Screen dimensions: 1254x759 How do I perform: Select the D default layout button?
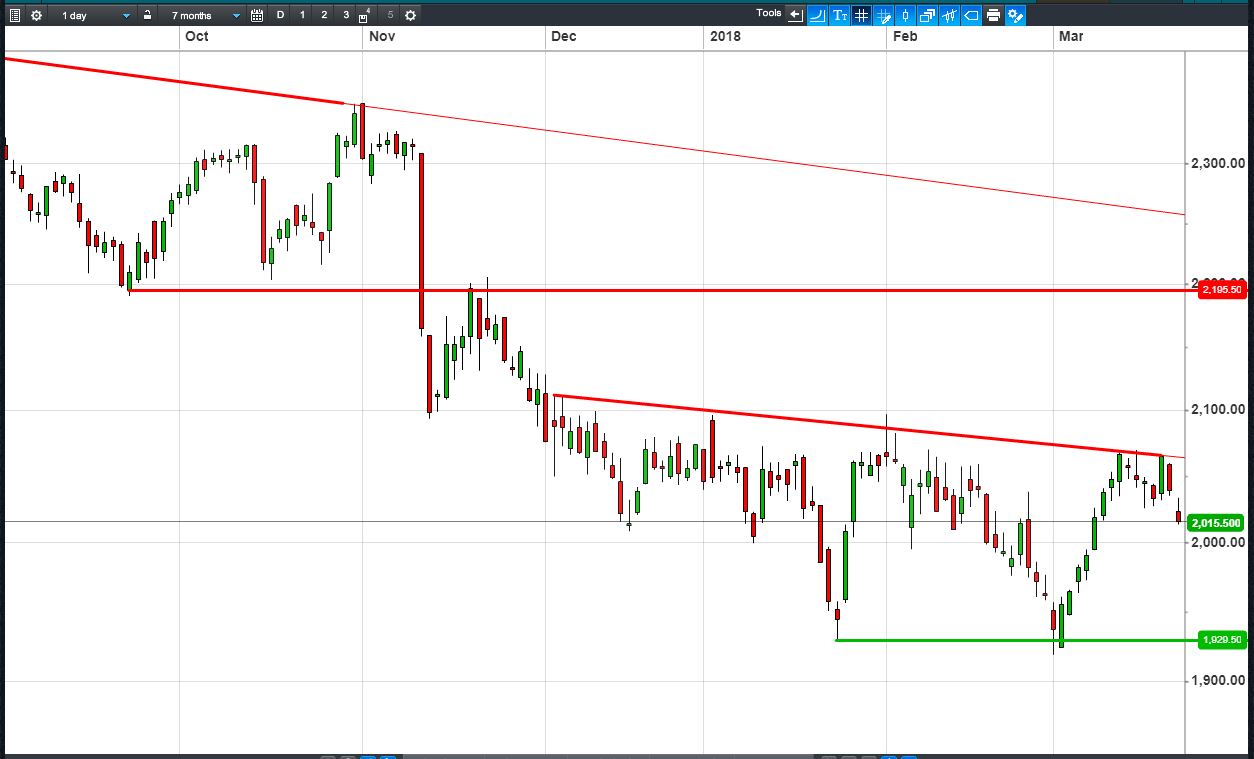[280, 15]
